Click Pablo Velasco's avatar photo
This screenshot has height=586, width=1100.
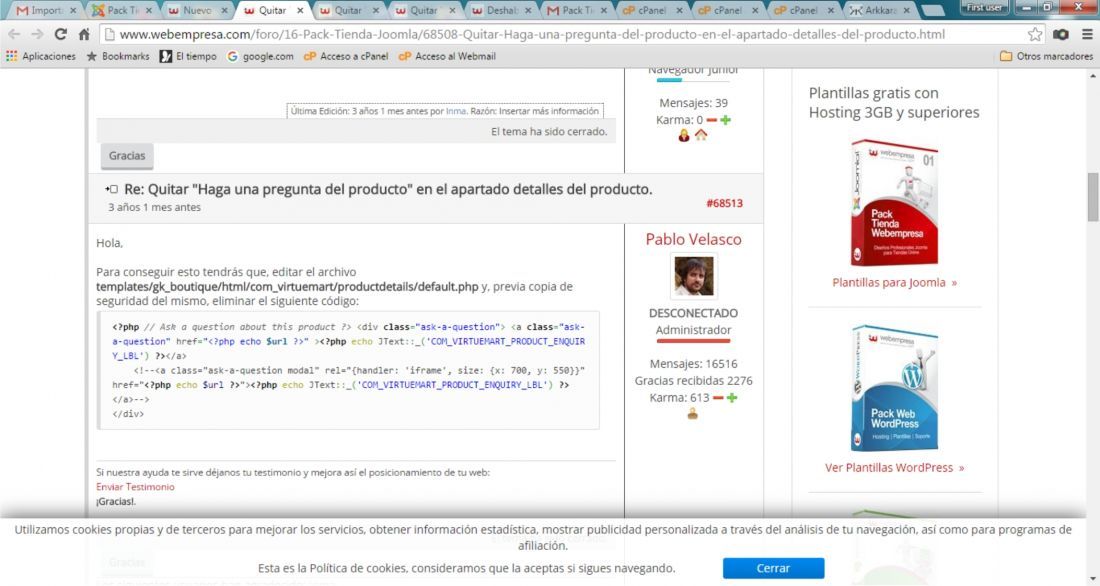[x=693, y=276]
